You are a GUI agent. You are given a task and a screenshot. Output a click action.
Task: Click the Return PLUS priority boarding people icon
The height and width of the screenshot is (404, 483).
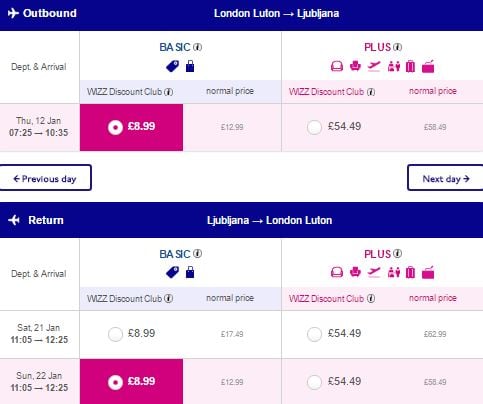[394, 273]
